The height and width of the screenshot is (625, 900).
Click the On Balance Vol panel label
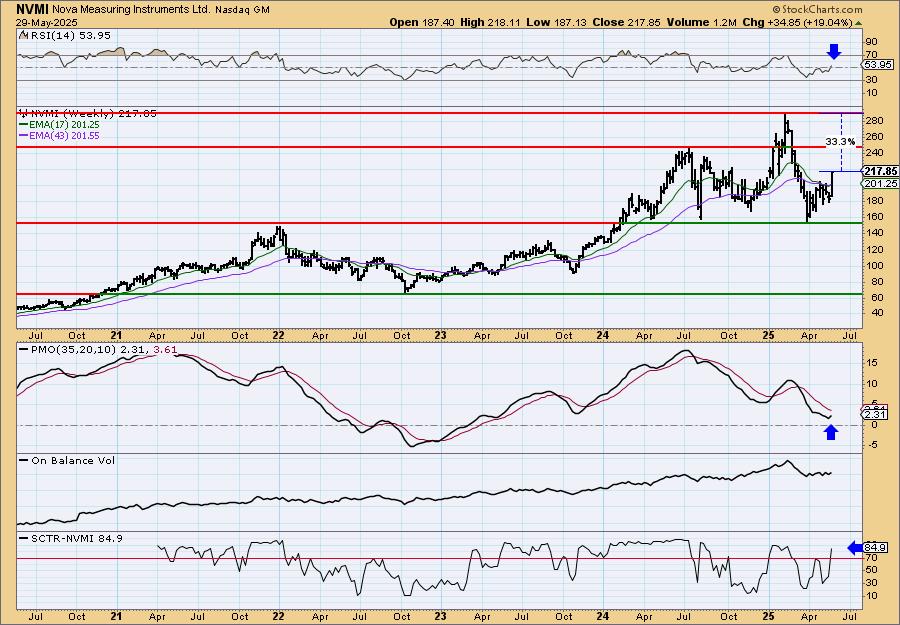pyautogui.click(x=73, y=460)
